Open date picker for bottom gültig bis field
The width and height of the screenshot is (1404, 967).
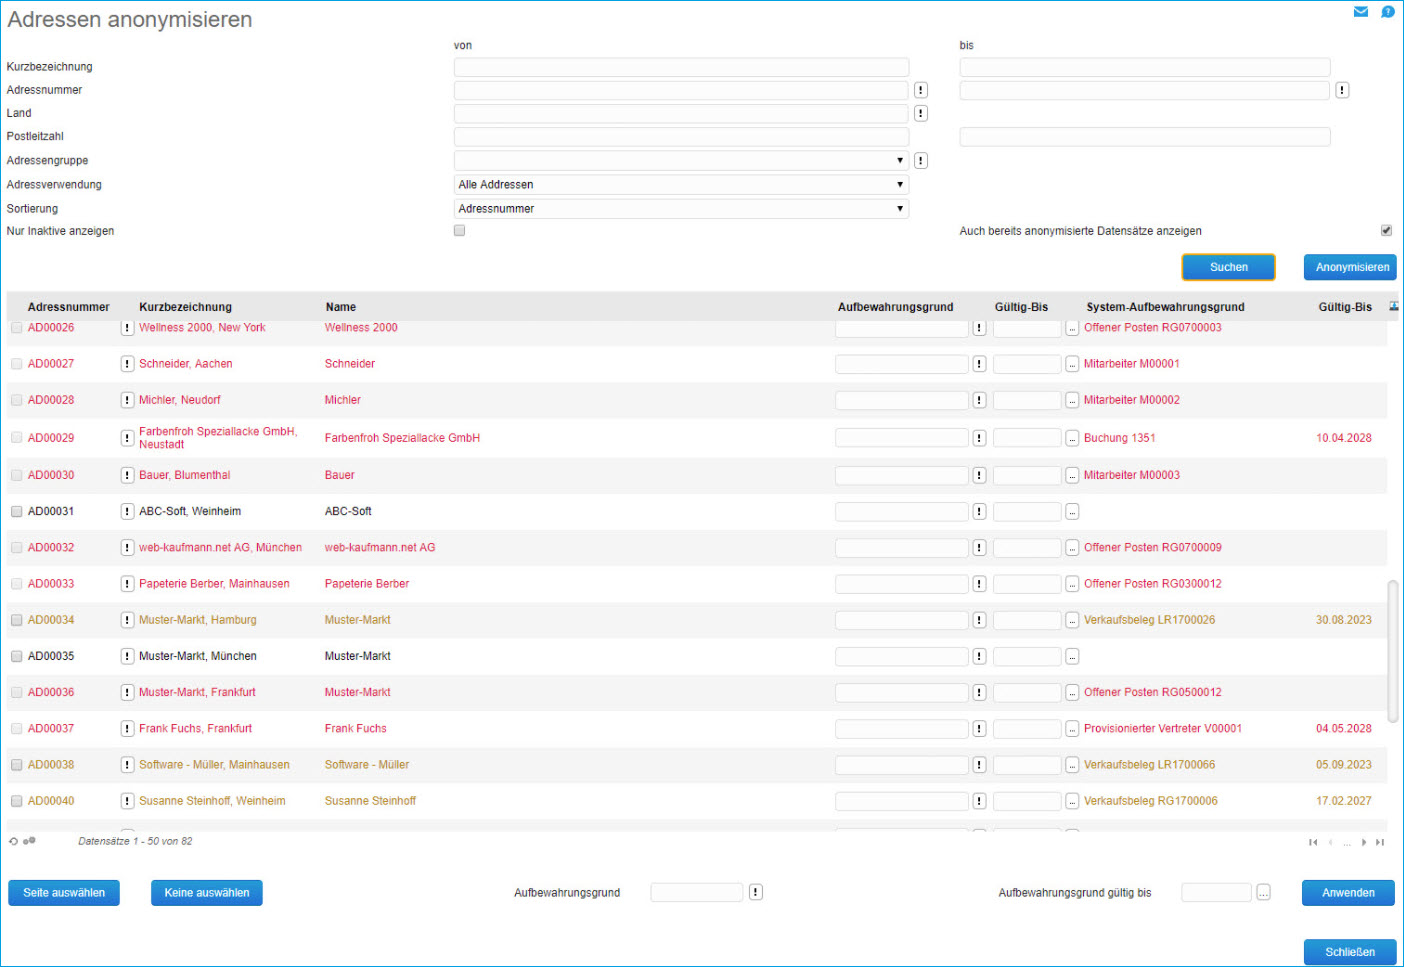(x=1263, y=893)
